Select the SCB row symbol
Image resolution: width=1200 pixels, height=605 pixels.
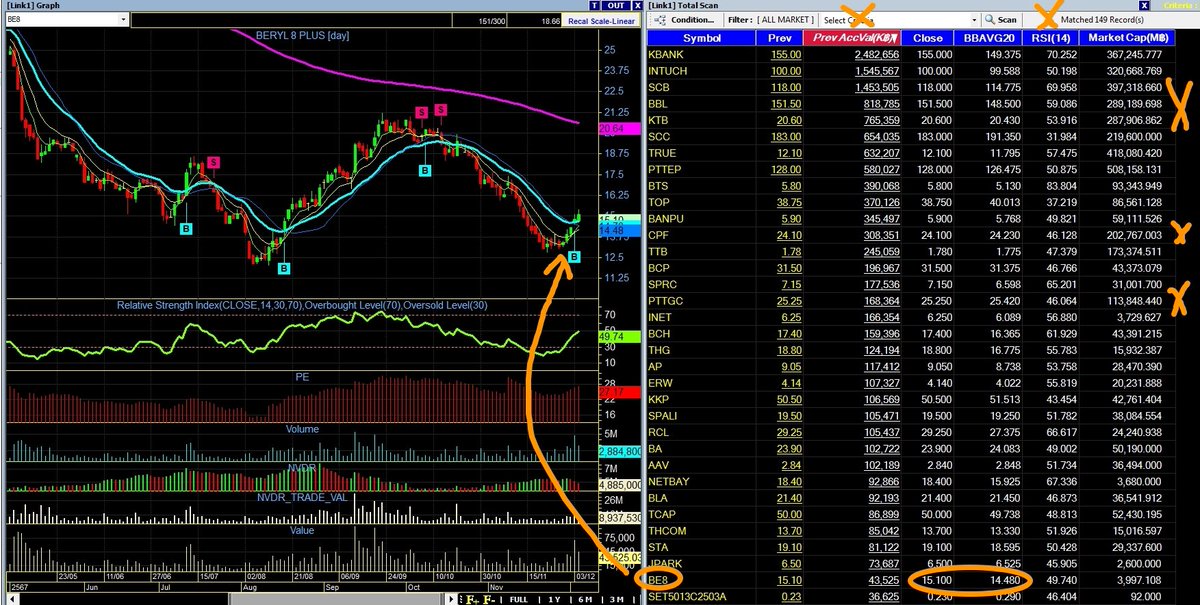click(661, 86)
